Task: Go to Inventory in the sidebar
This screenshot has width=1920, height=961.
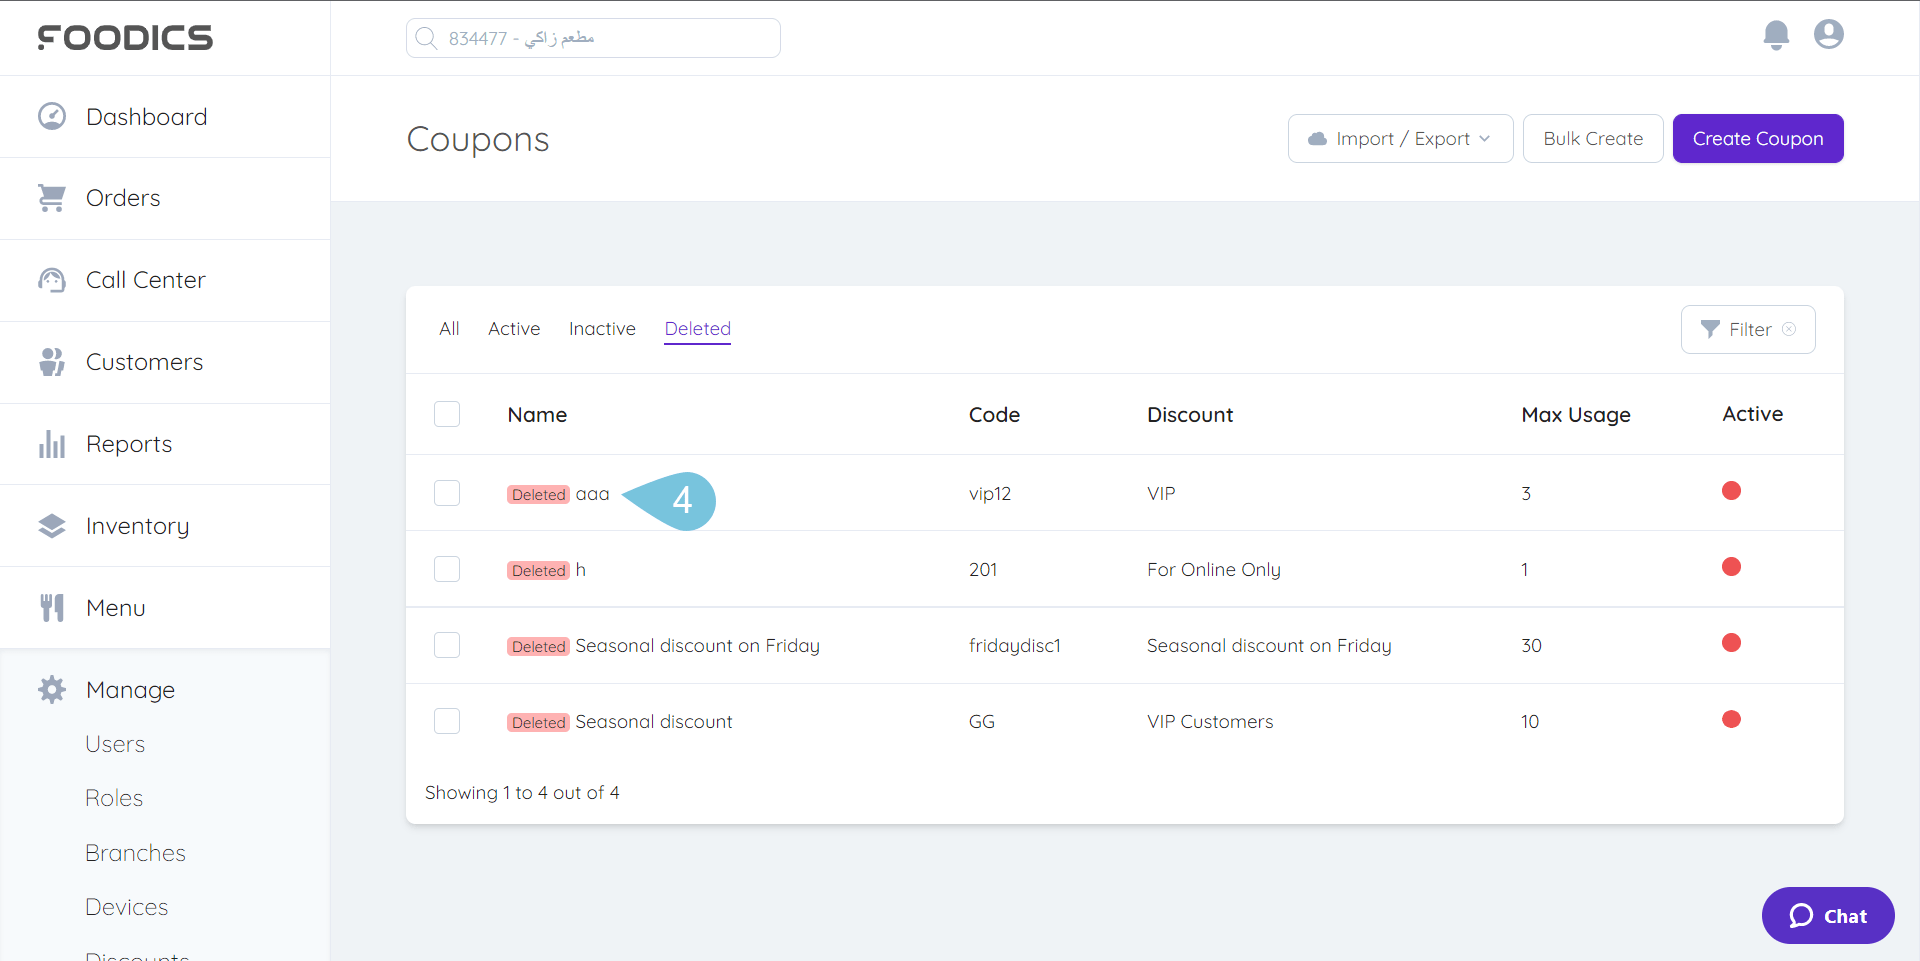Action: point(165,526)
